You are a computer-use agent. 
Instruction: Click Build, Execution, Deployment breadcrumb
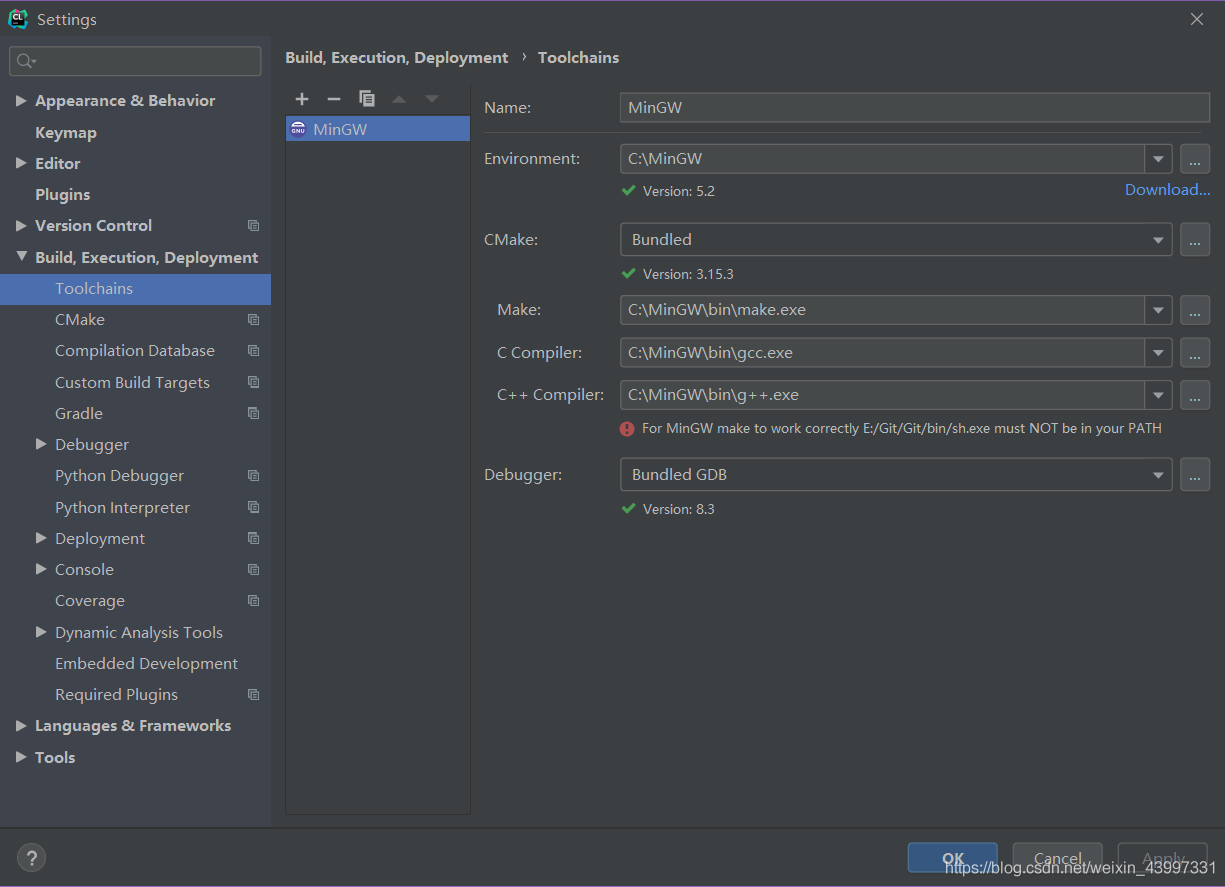(x=396, y=58)
